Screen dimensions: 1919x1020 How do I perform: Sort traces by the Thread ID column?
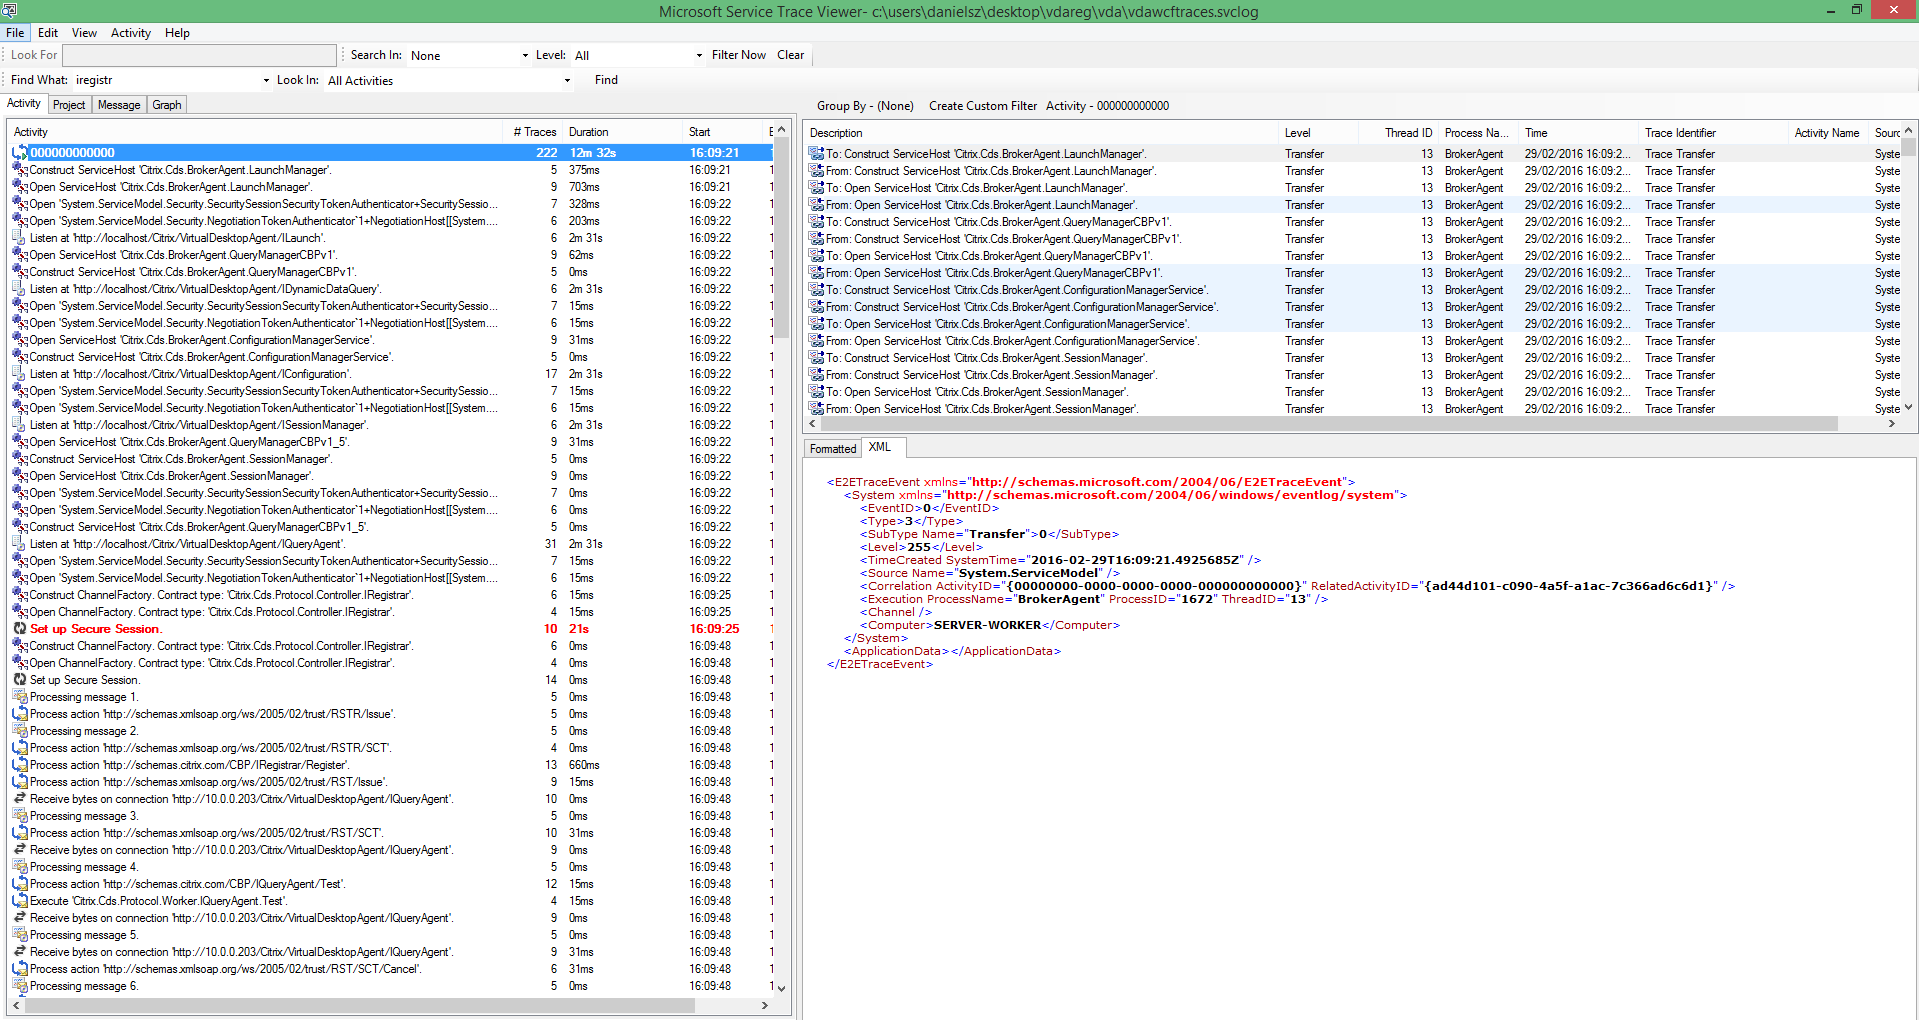coord(1398,133)
